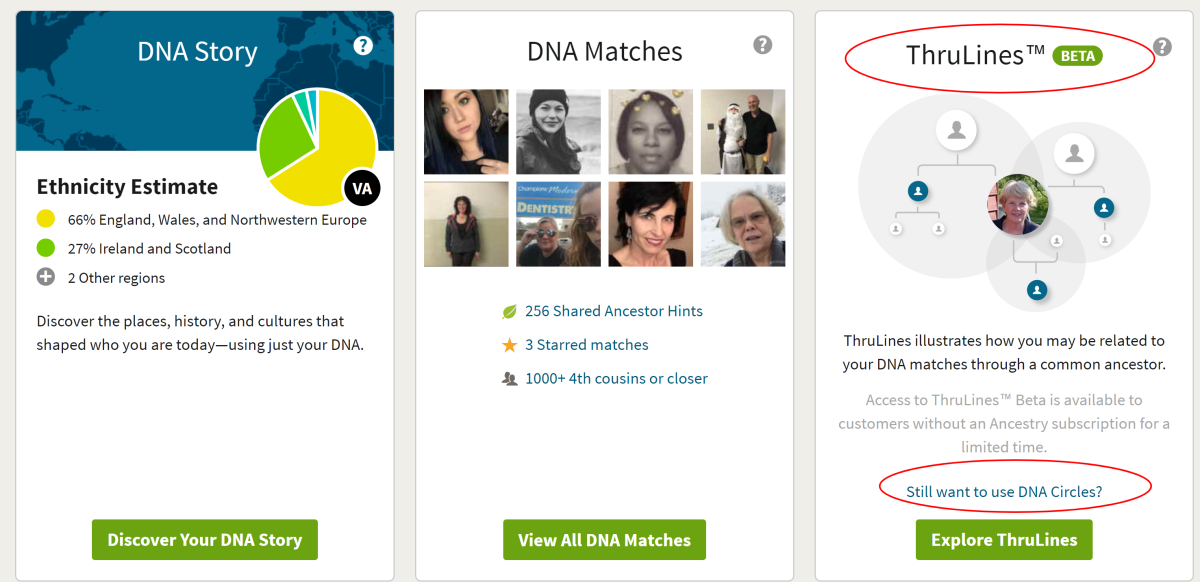Image resolution: width=1200 pixels, height=582 pixels.
Task: Click the ethnicity estimate pie chart
Action: (x=318, y=148)
